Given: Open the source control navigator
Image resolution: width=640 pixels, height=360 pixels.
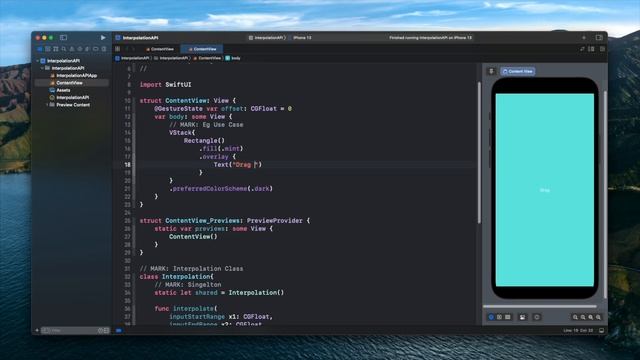Looking at the screenshot, I should point(48,49).
